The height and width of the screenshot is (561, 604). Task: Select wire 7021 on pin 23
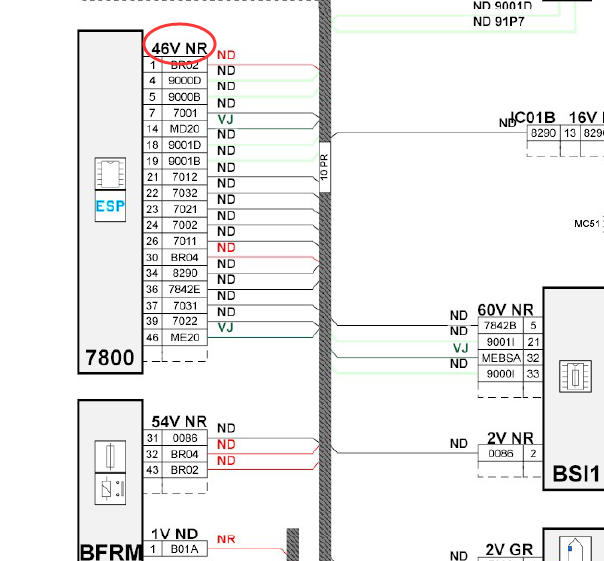click(185, 209)
